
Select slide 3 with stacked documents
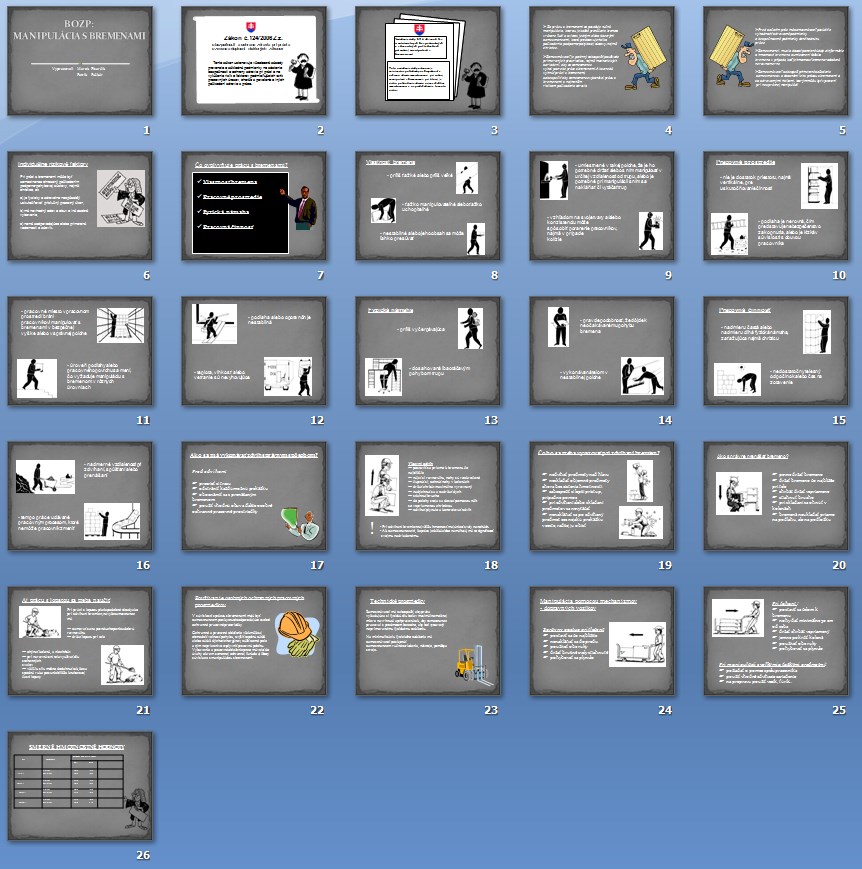click(x=428, y=62)
